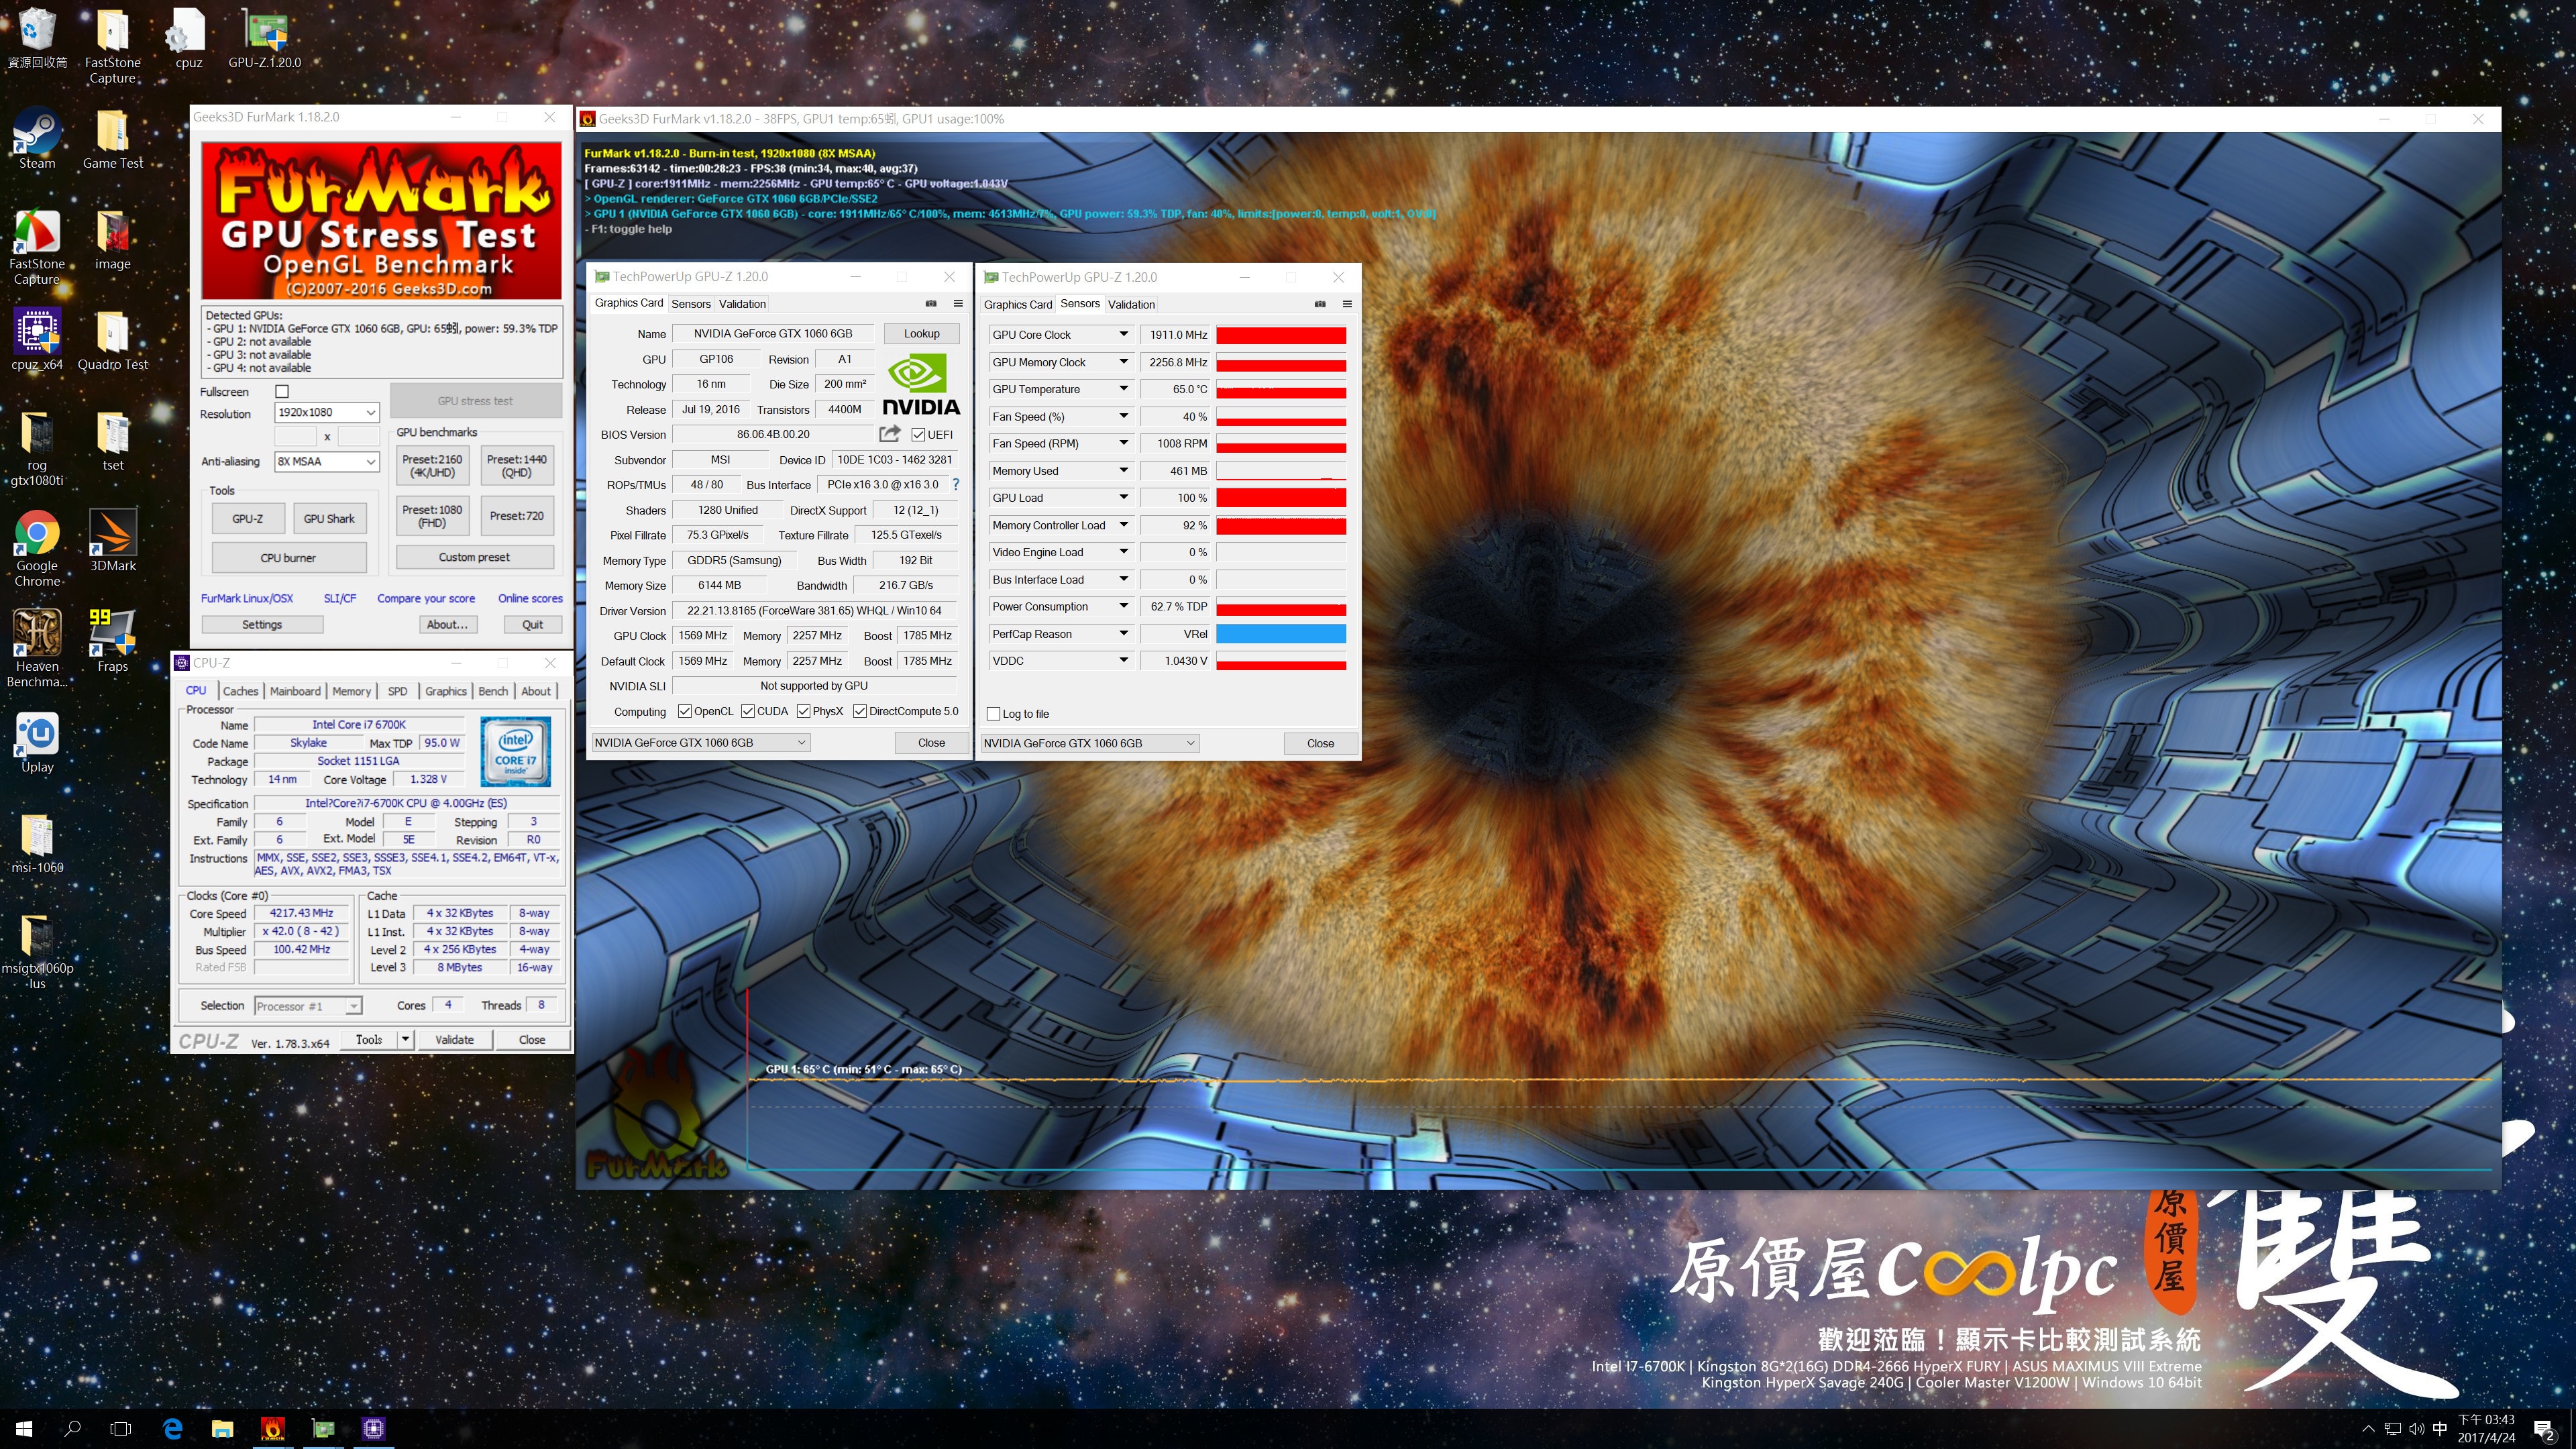Screen dimensions: 2576x1449
Task: Switch to the Caches tab in CPU-Z
Action: [240, 691]
